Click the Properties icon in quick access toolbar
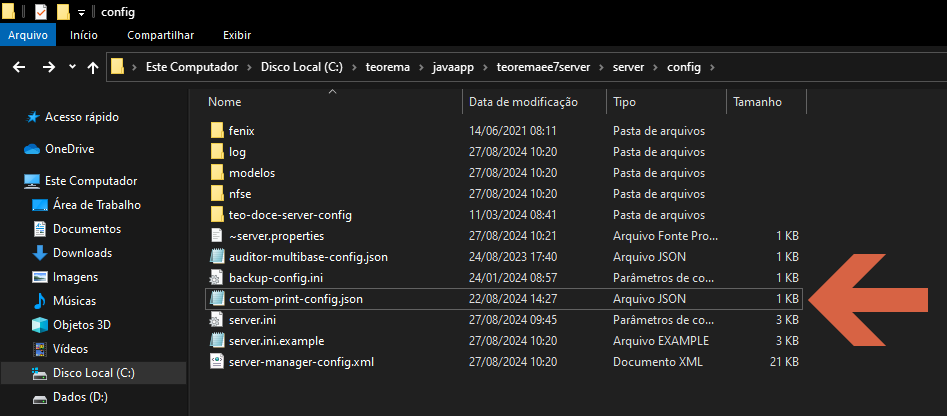This screenshot has height=416, width=947. (x=41, y=11)
